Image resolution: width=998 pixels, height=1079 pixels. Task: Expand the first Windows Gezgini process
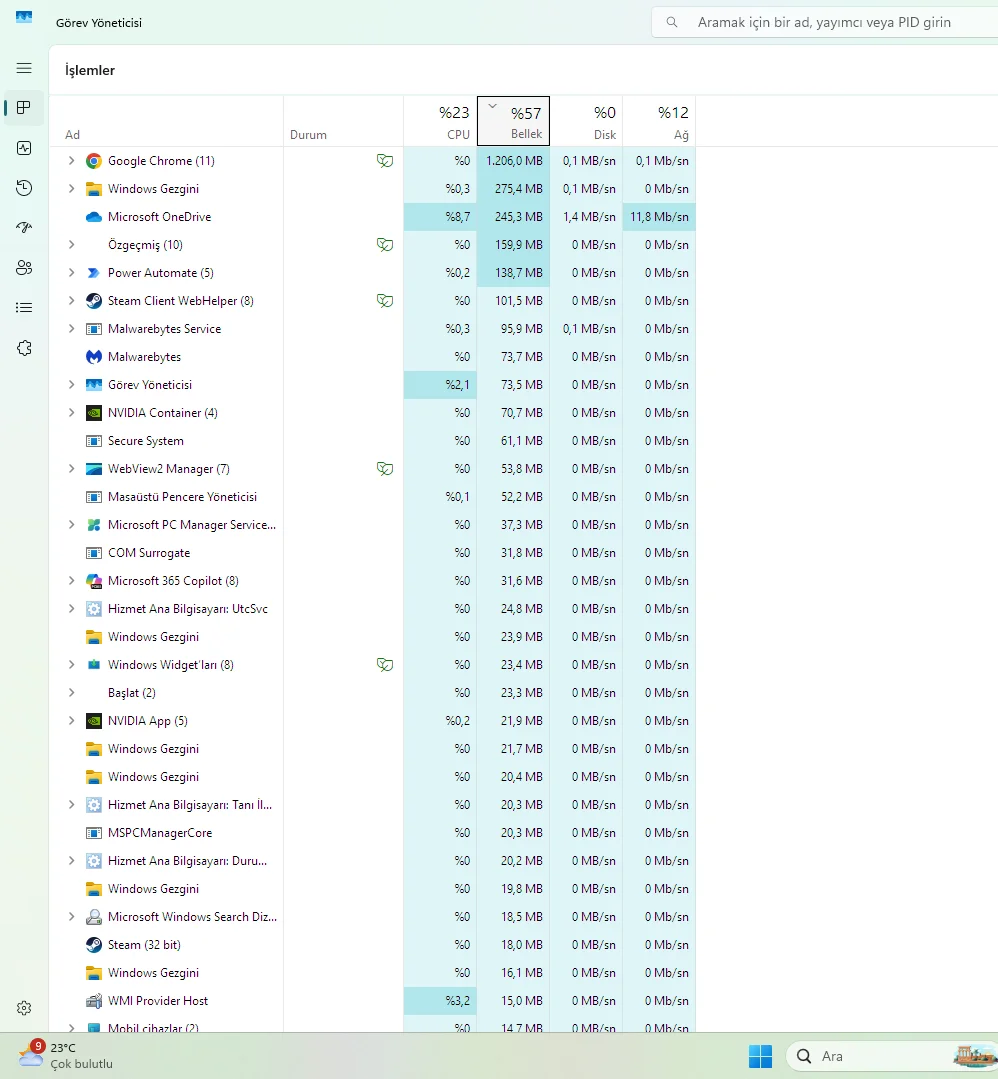(x=71, y=189)
